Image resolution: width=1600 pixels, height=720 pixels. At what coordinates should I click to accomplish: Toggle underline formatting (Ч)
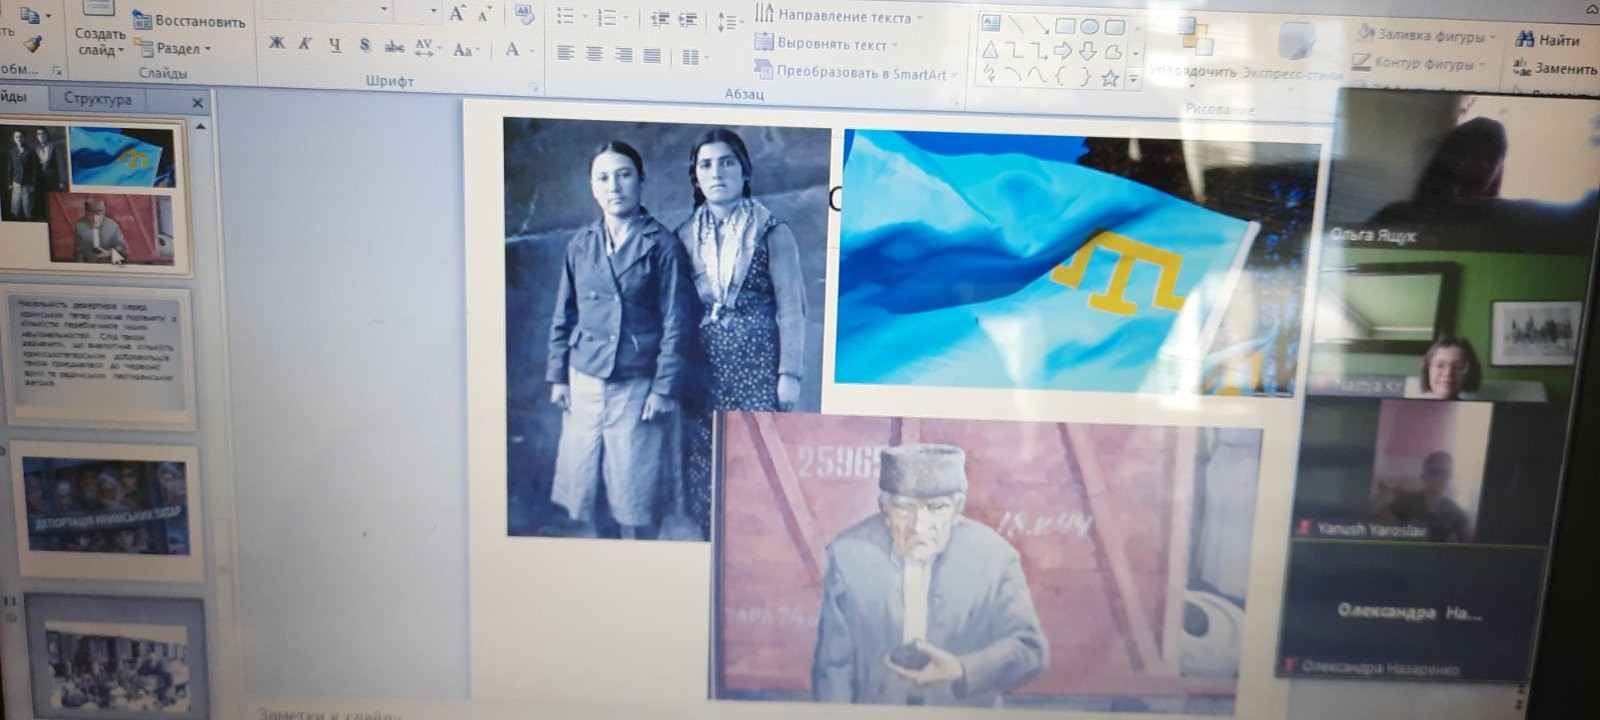[x=334, y=45]
